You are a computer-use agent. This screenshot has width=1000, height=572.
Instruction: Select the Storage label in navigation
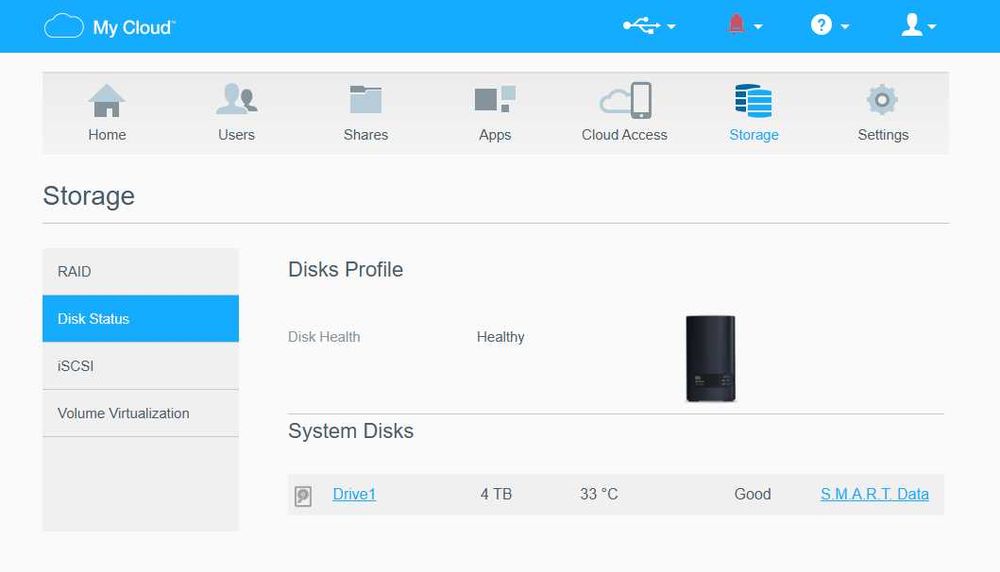(x=754, y=135)
